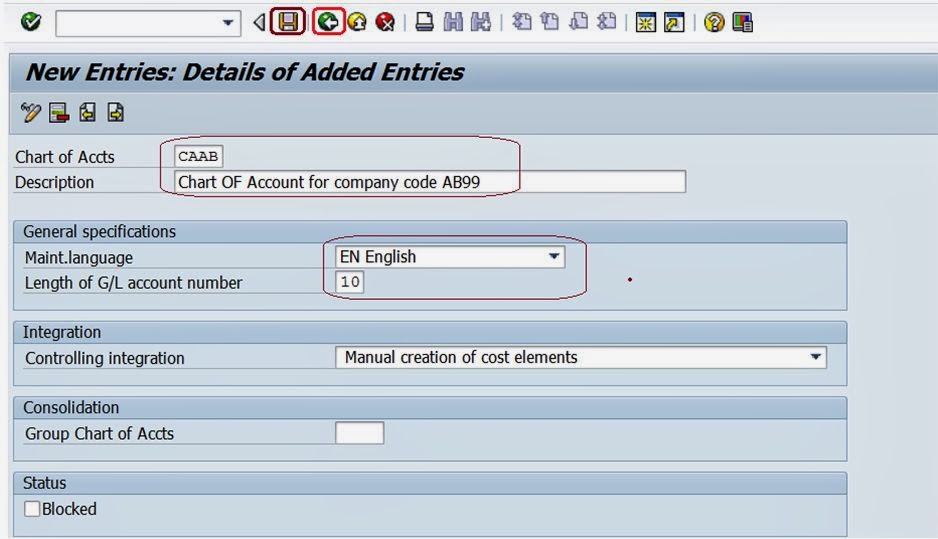Cancel using the red X icon
938x539 pixels.
pyautogui.click(x=385, y=22)
